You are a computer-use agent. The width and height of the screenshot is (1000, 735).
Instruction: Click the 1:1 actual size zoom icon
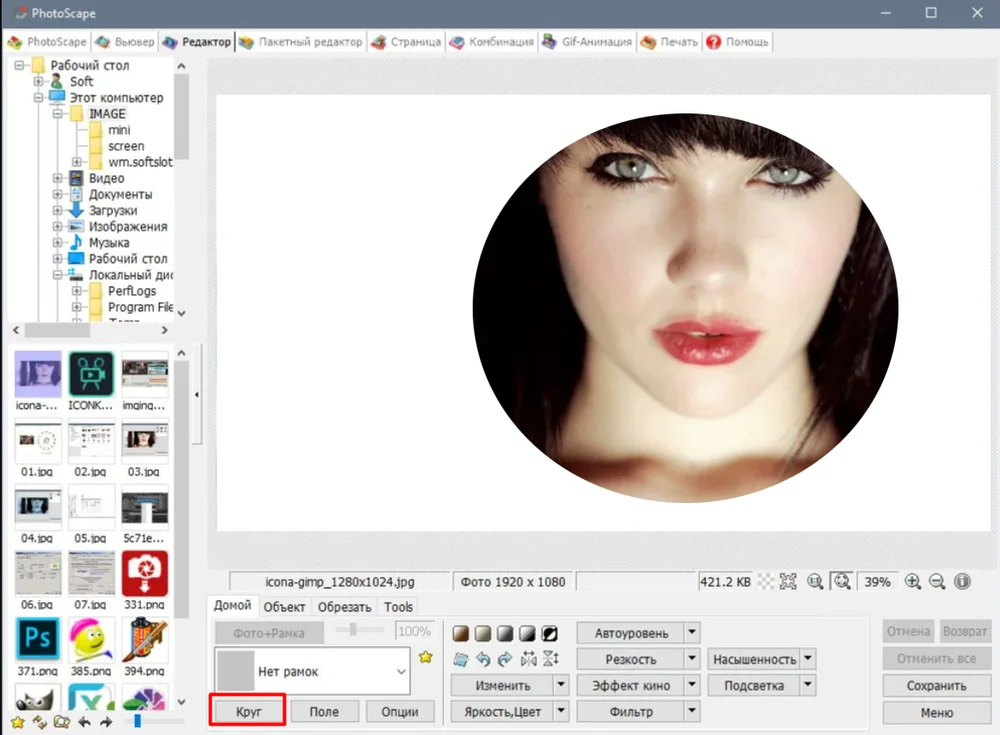[x=815, y=581]
